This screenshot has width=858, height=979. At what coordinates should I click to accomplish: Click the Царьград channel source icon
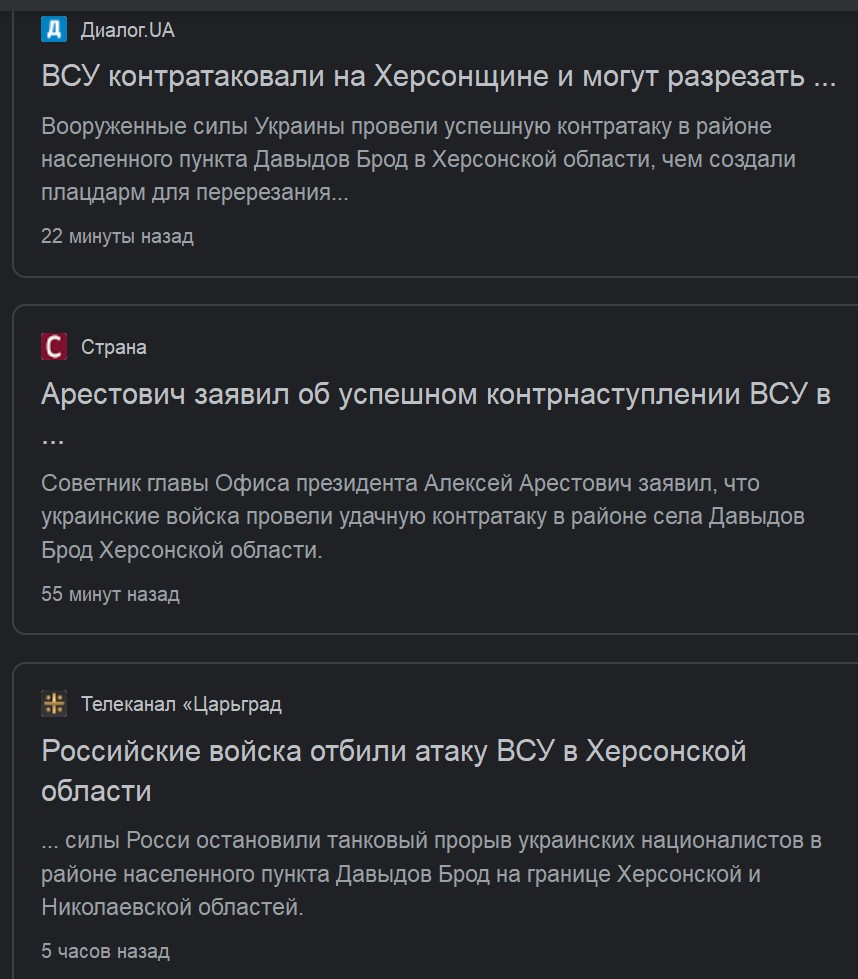(x=54, y=704)
